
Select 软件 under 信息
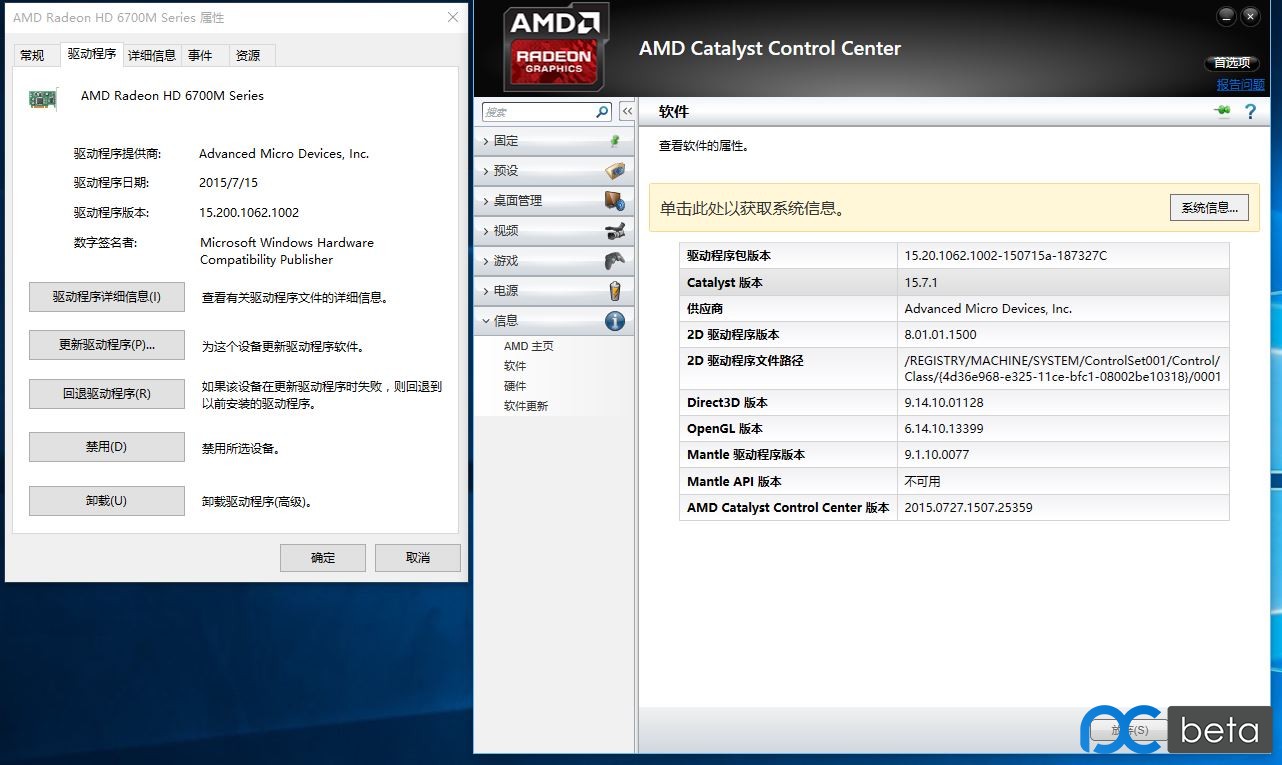coord(515,366)
